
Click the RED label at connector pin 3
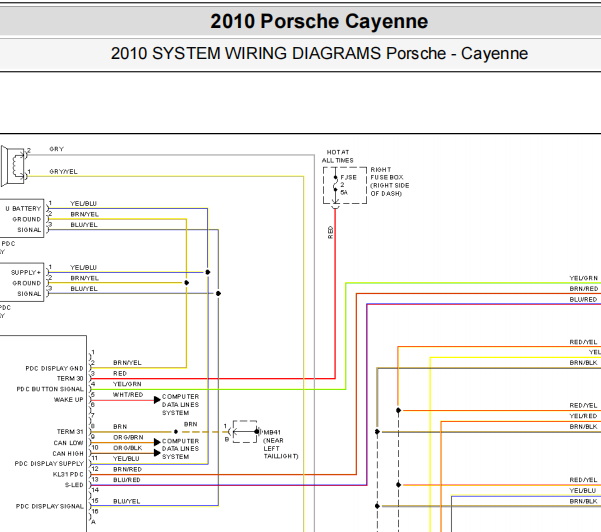pyautogui.click(x=120, y=373)
